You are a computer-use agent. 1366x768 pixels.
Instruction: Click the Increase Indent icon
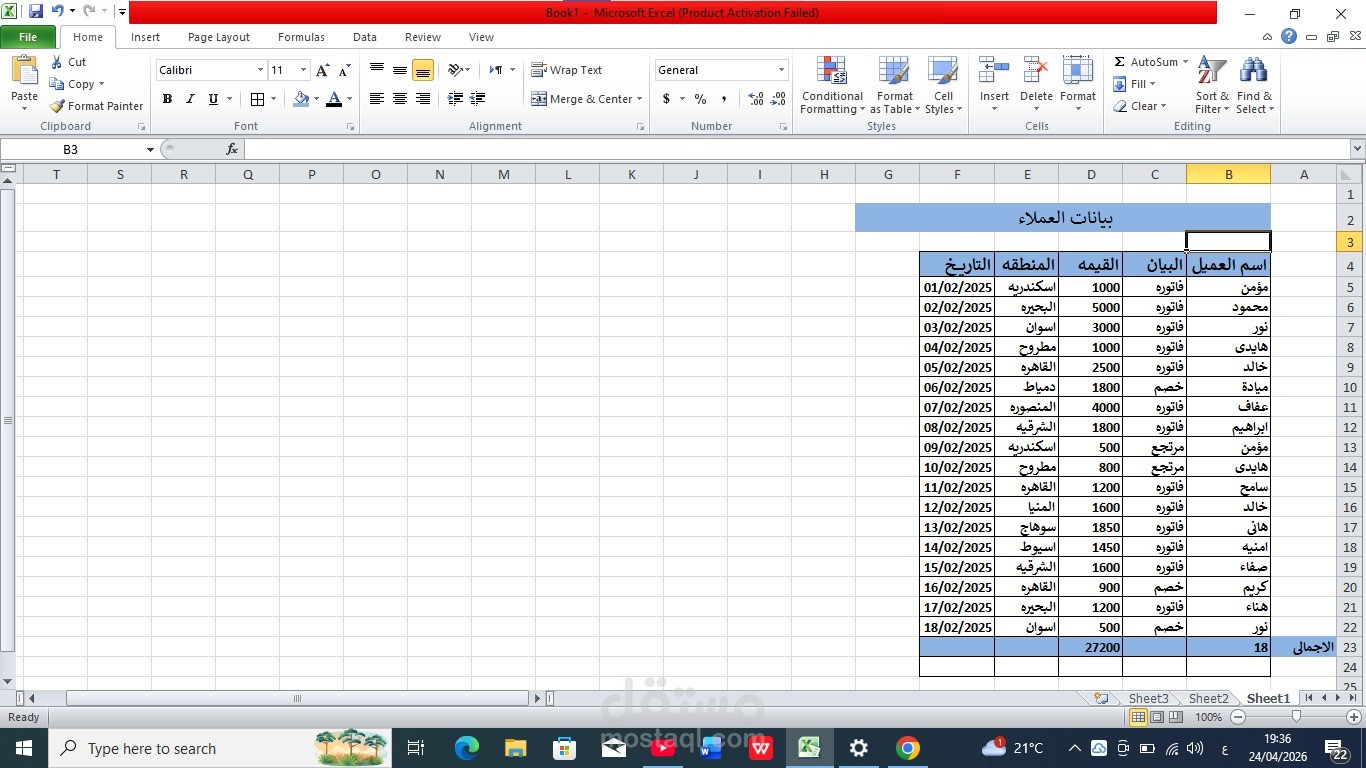point(477,99)
